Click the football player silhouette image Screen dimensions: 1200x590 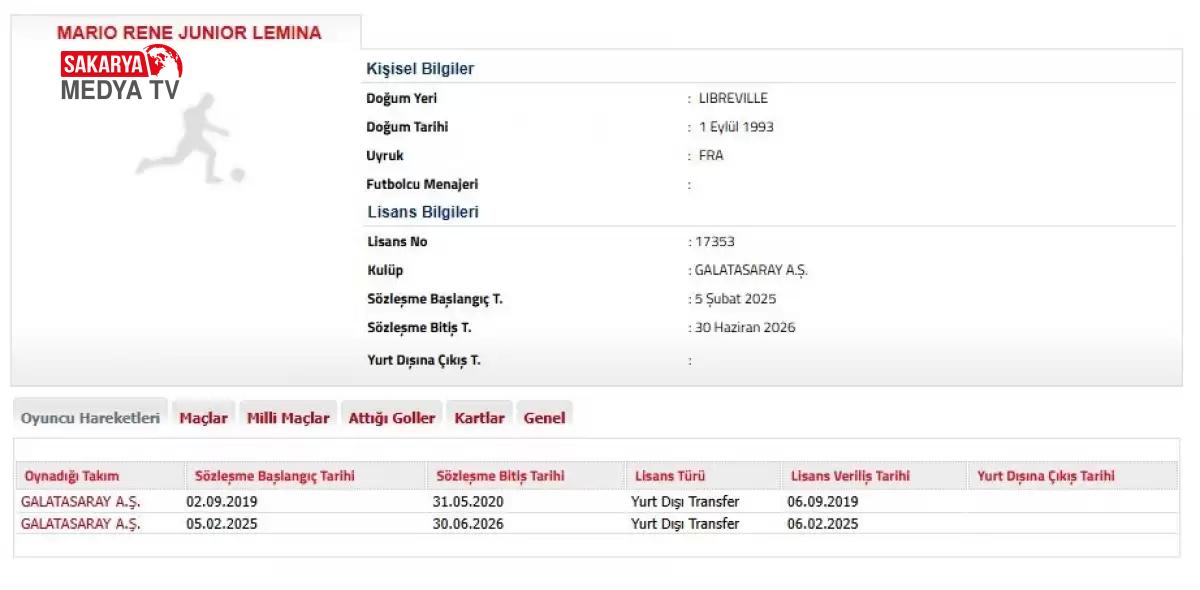pyautogui.click(x=190, y=140)
